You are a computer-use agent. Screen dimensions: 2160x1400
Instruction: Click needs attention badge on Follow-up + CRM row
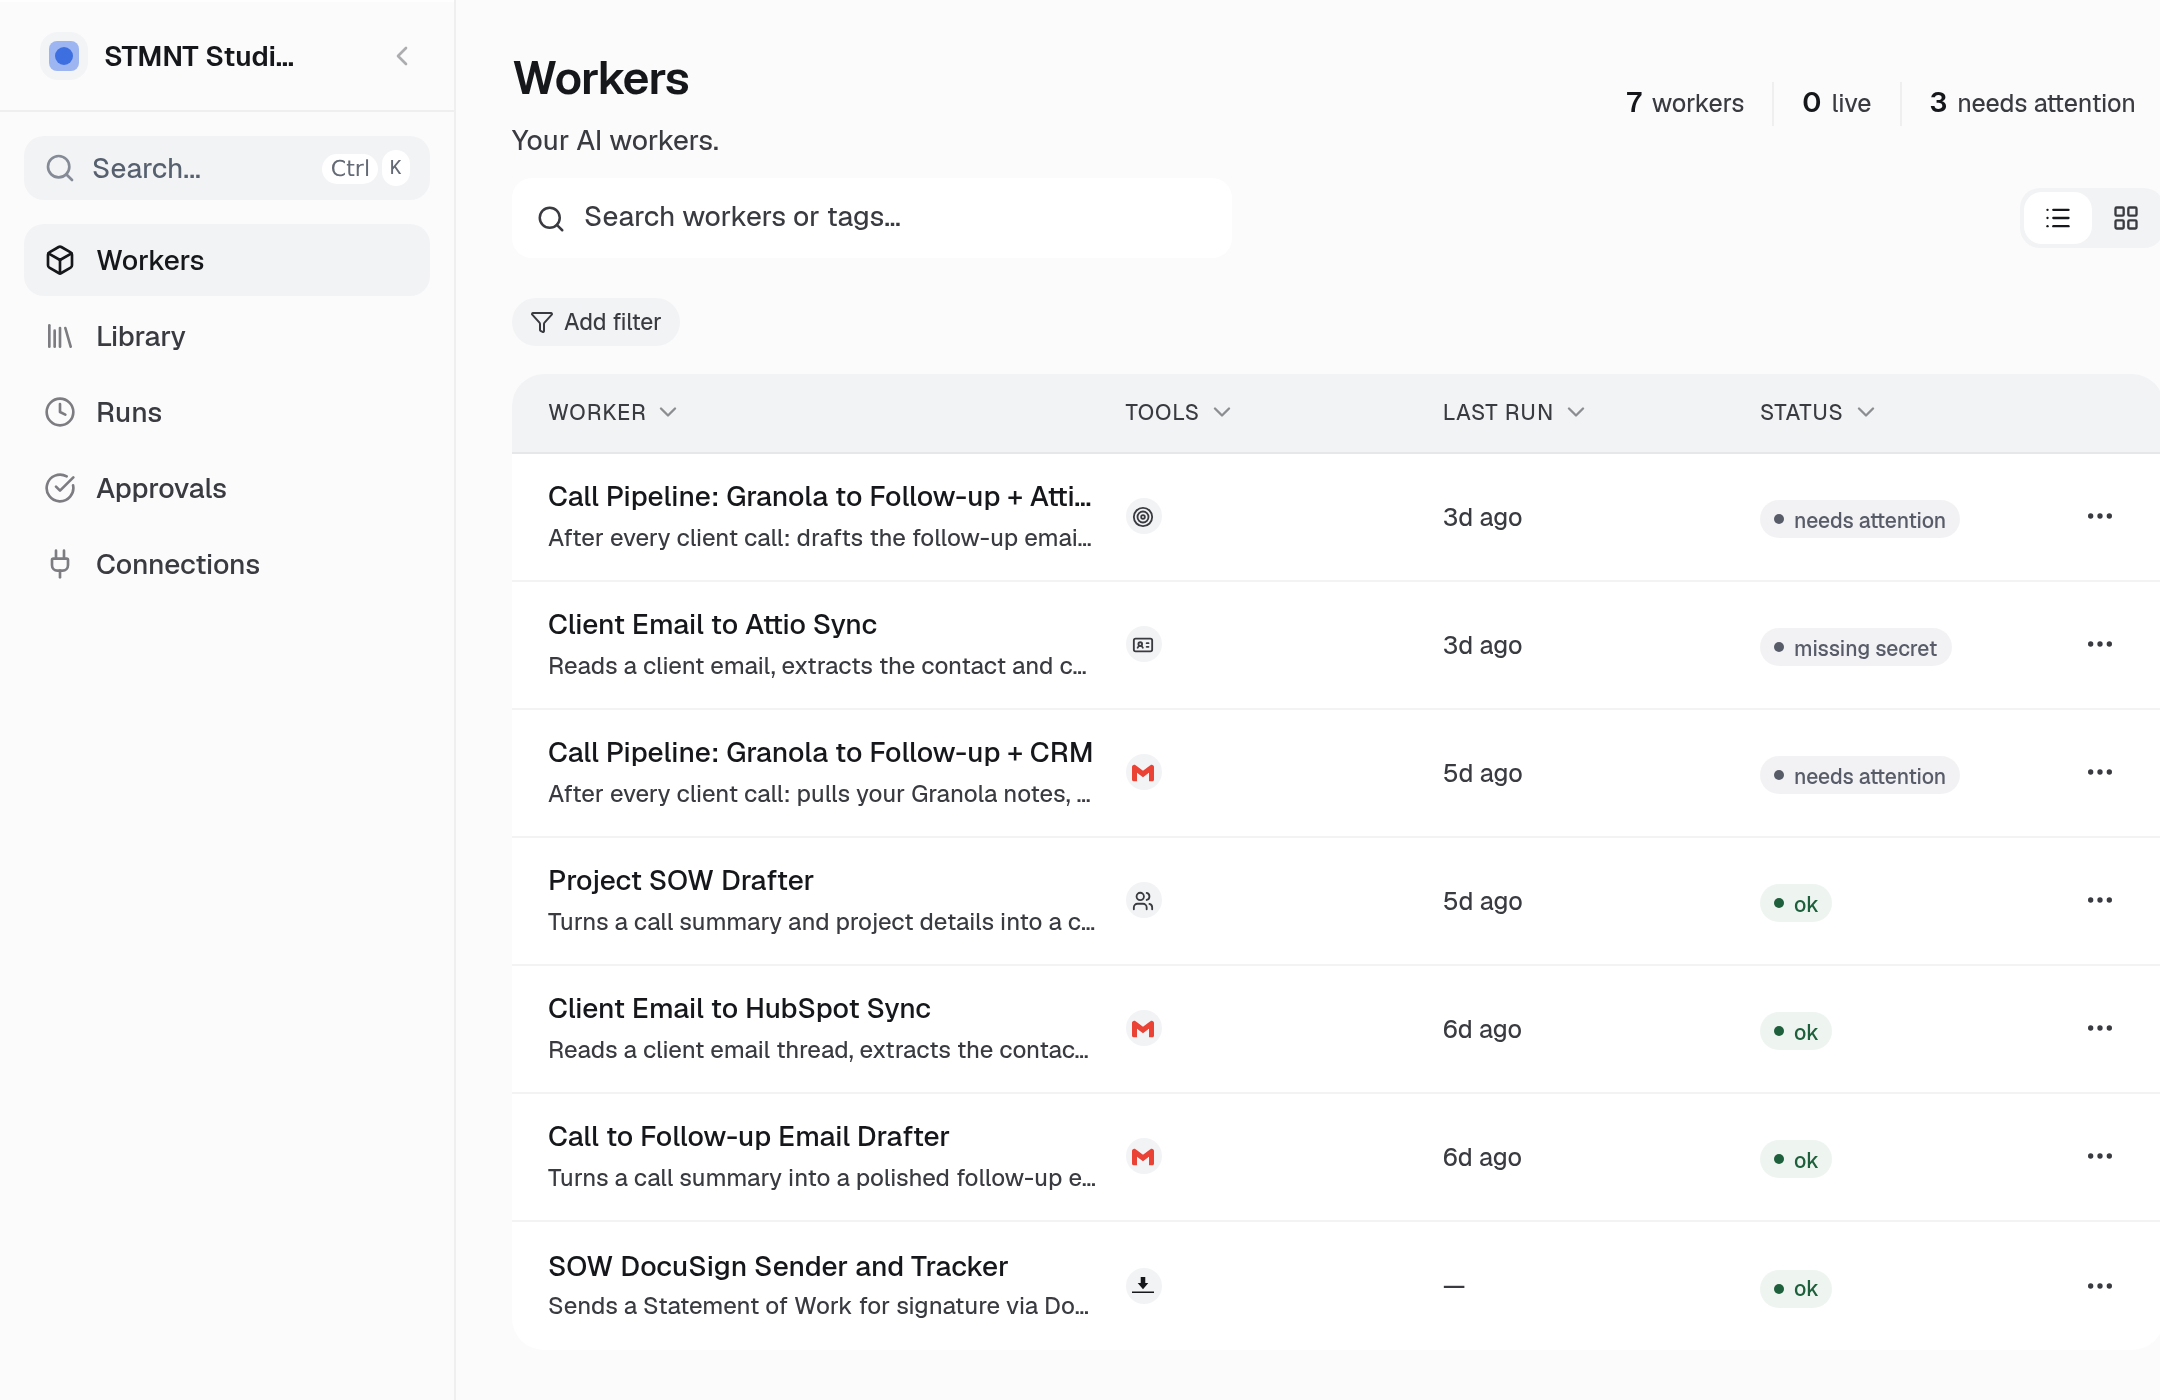pyautogui.click(x=1859, y=776)
